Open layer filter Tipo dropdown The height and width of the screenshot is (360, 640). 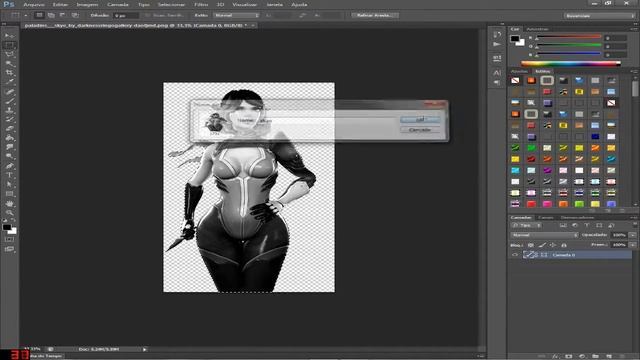[x=527, y=225]
